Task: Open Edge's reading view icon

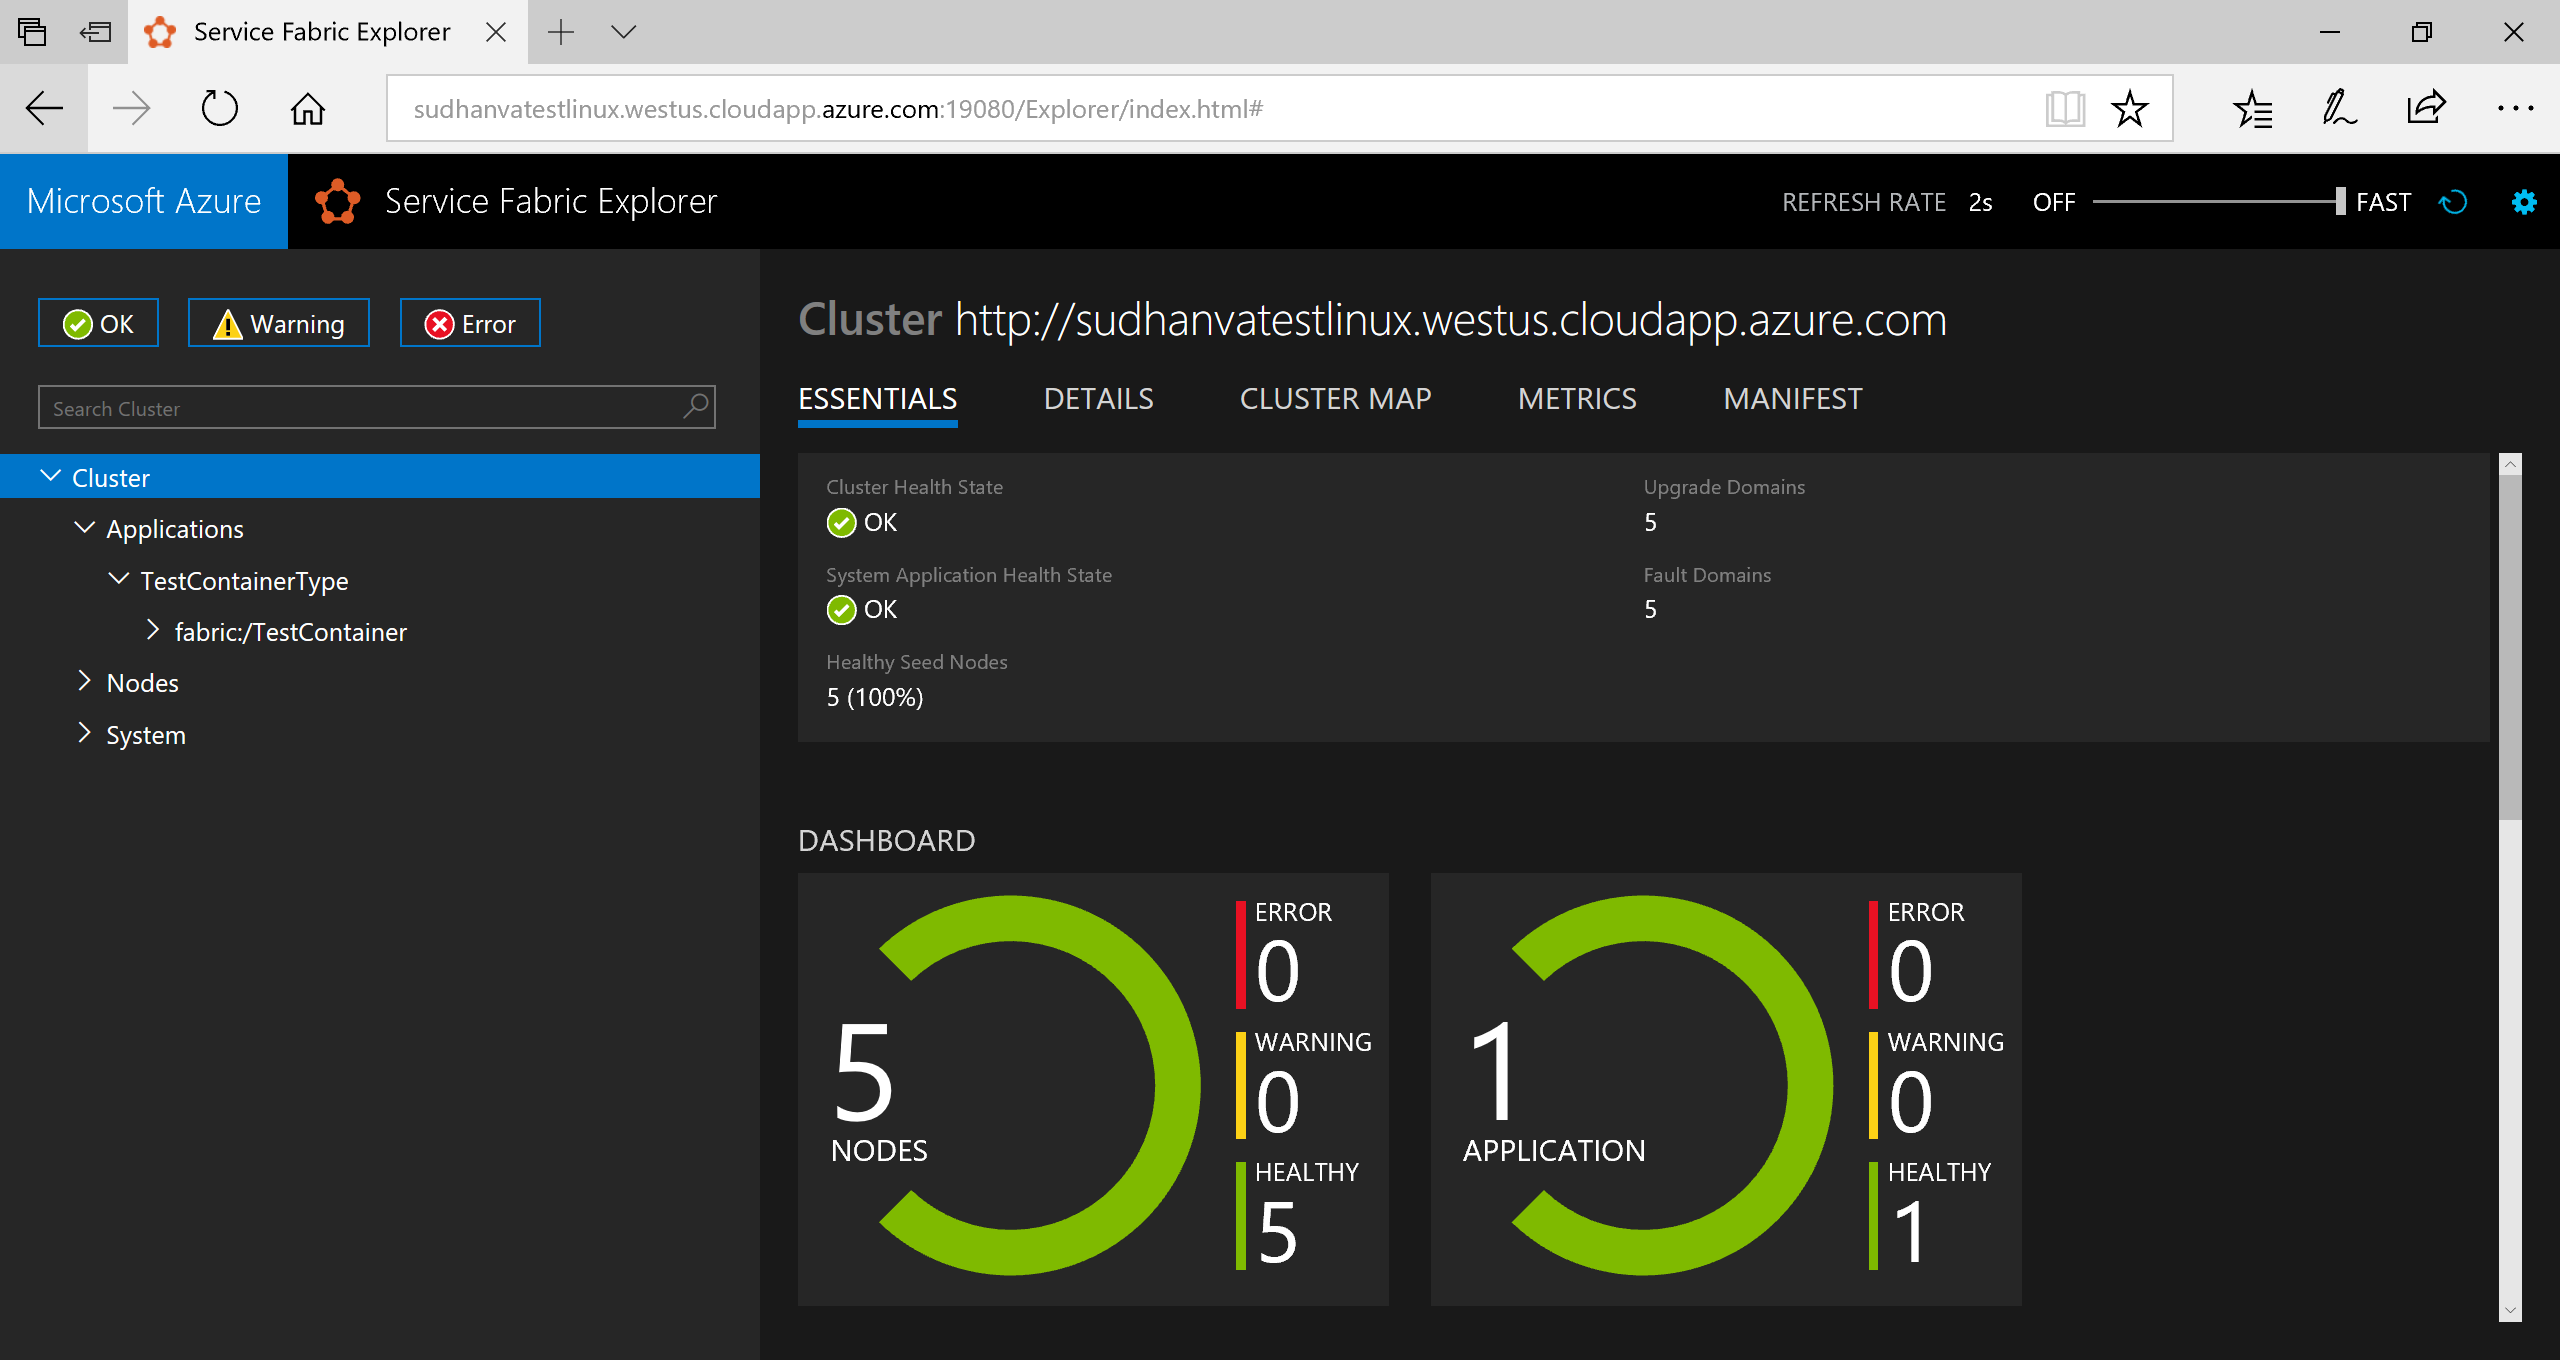Action: coord(2065,108)
